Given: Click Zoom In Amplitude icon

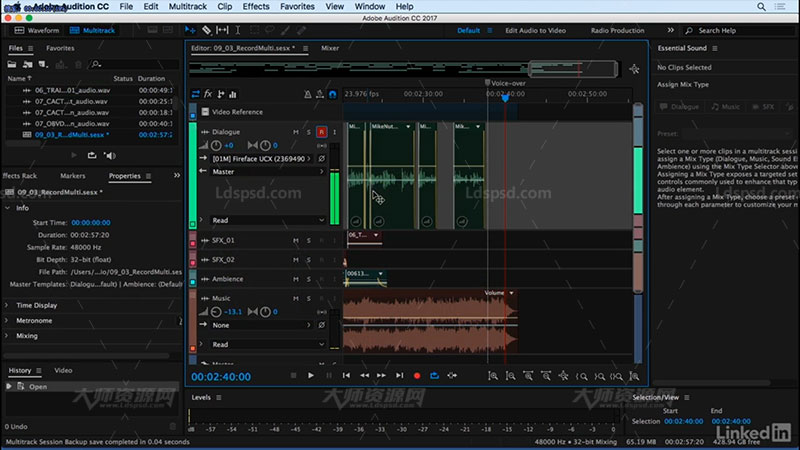Looking at the screenshot, I should (493, 376).
